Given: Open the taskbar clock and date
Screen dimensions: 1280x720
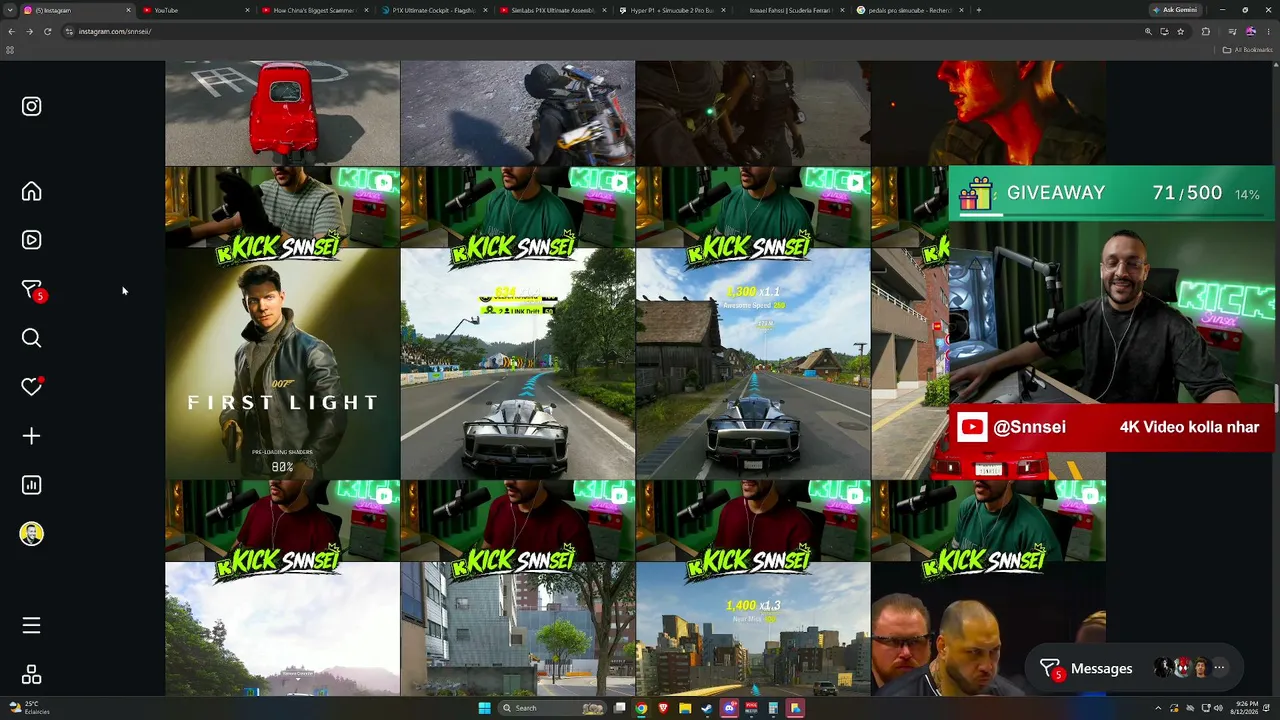Looking at the screenshot, I should click(x=1246, y=708).
